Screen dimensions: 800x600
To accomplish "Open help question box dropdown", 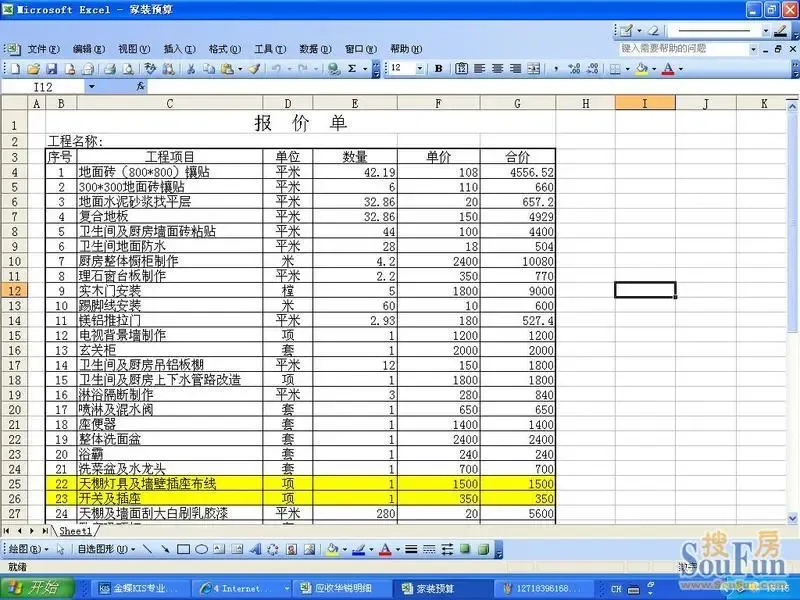I will (x=753, y=49).
